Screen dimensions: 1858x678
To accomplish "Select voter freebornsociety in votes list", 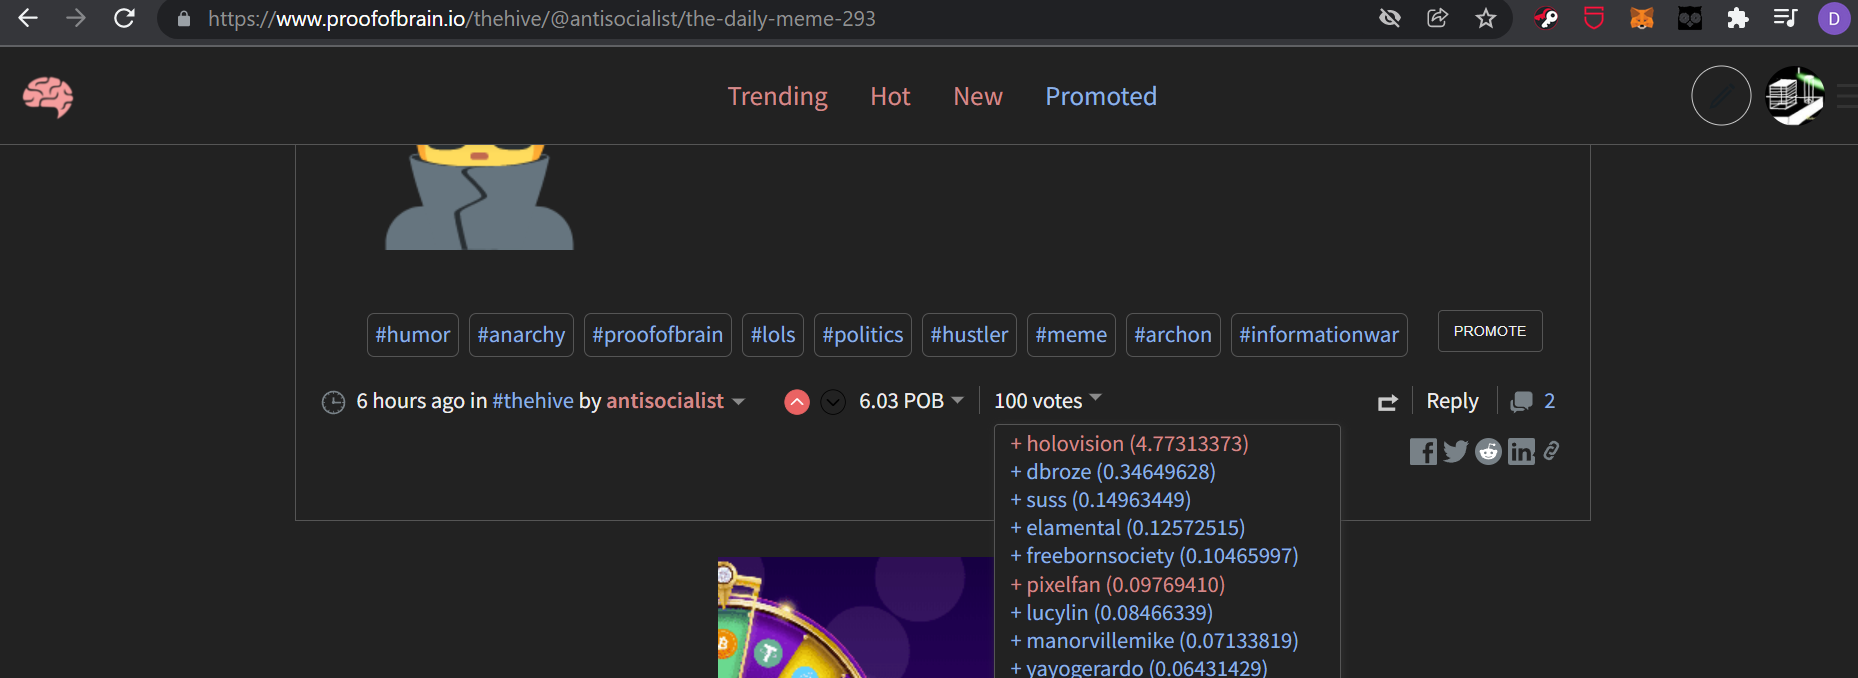I will point(1155,556).
